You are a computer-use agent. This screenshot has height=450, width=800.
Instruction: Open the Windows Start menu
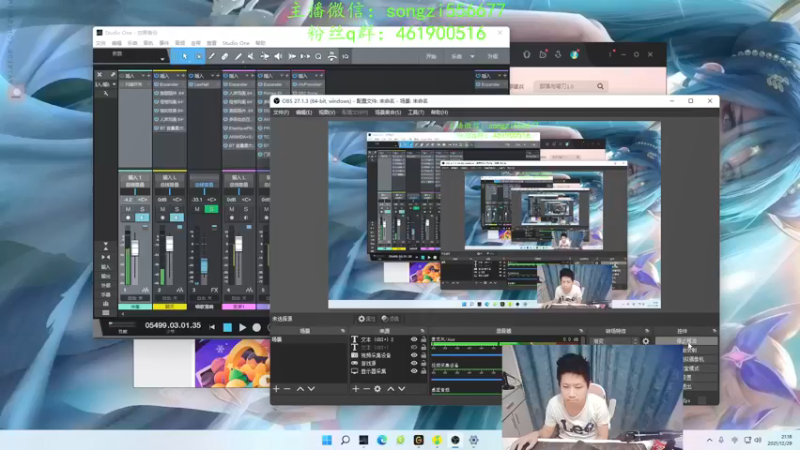pos(327,440)
